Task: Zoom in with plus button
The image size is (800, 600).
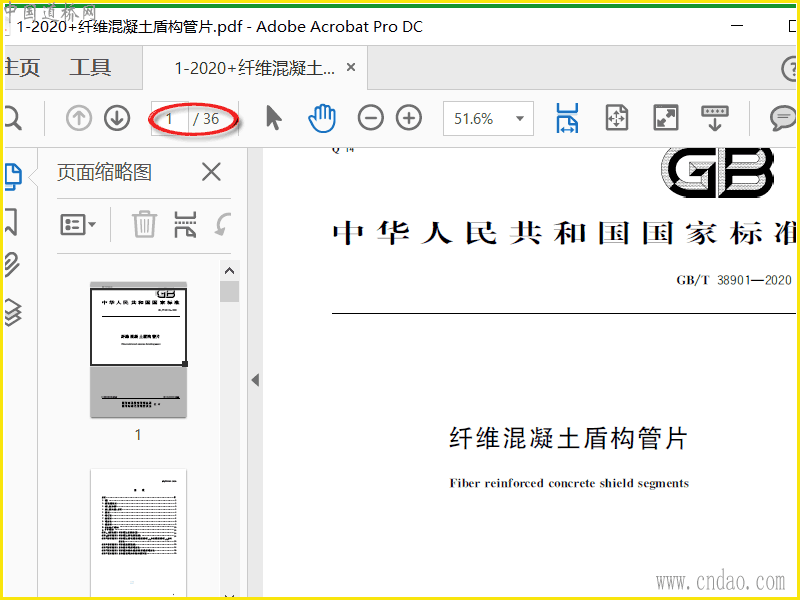Action: [x=409, y=118]
